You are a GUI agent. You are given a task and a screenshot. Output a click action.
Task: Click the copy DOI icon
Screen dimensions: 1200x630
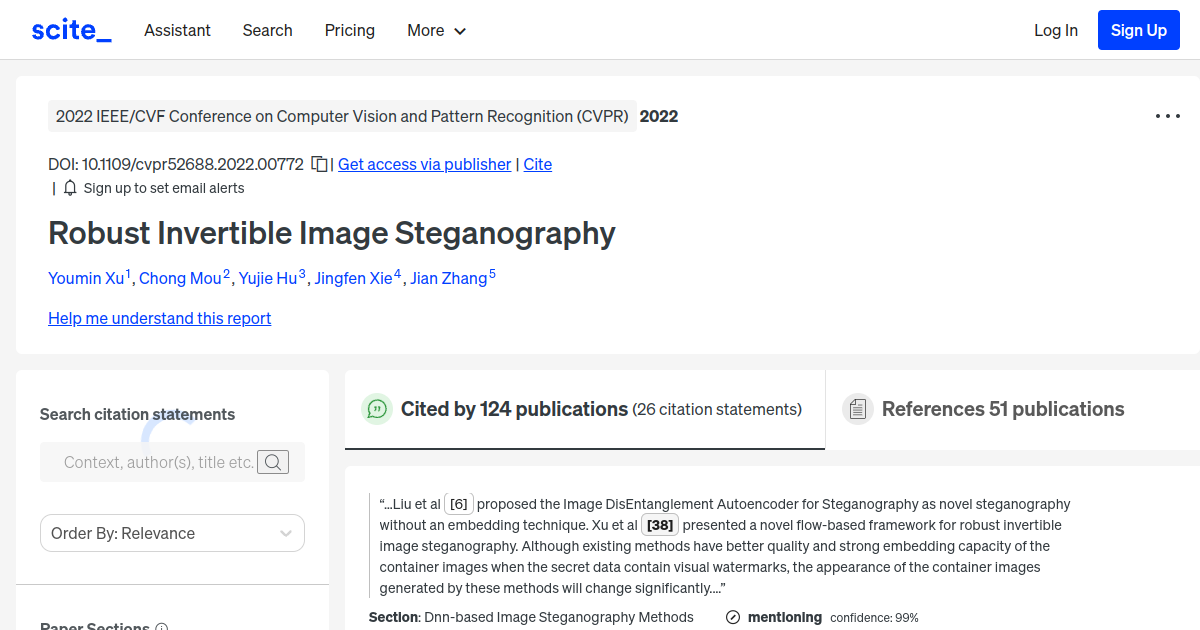[318, 163]
